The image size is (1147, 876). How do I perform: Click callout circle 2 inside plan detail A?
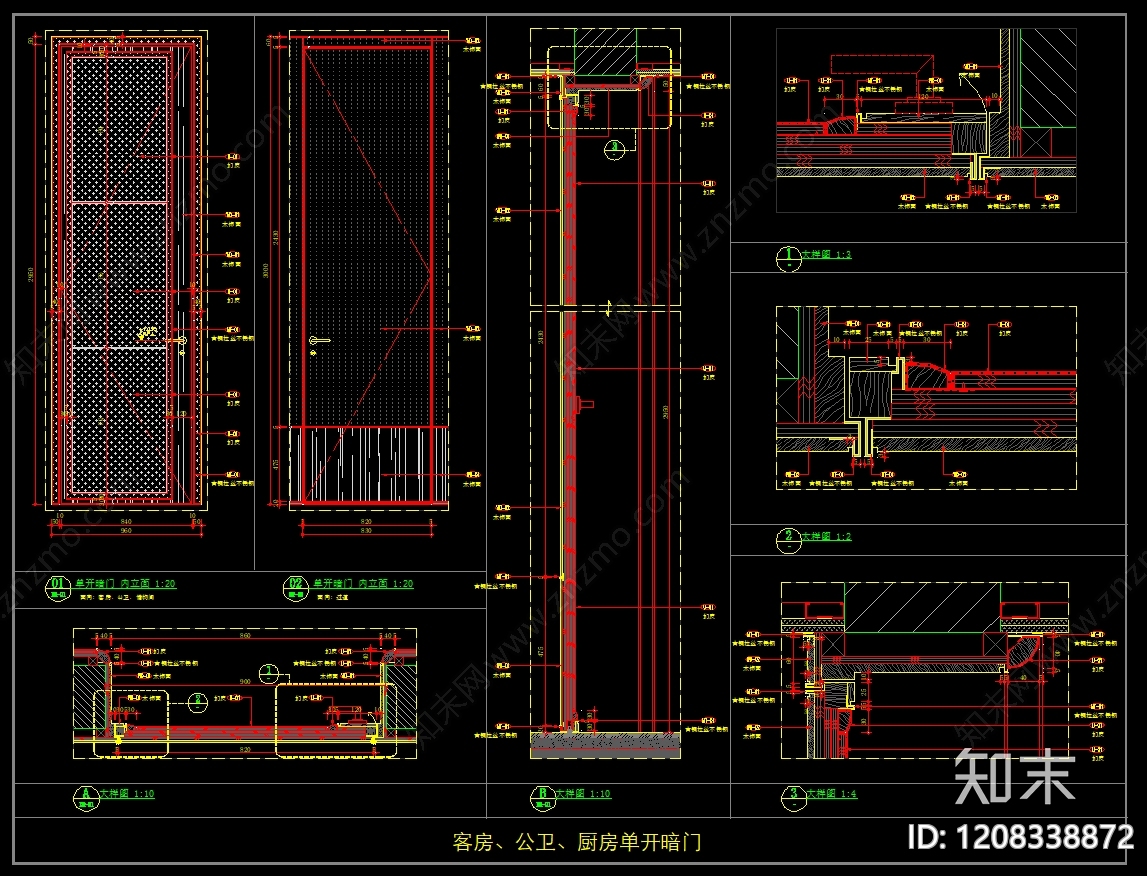pos(197,701)
